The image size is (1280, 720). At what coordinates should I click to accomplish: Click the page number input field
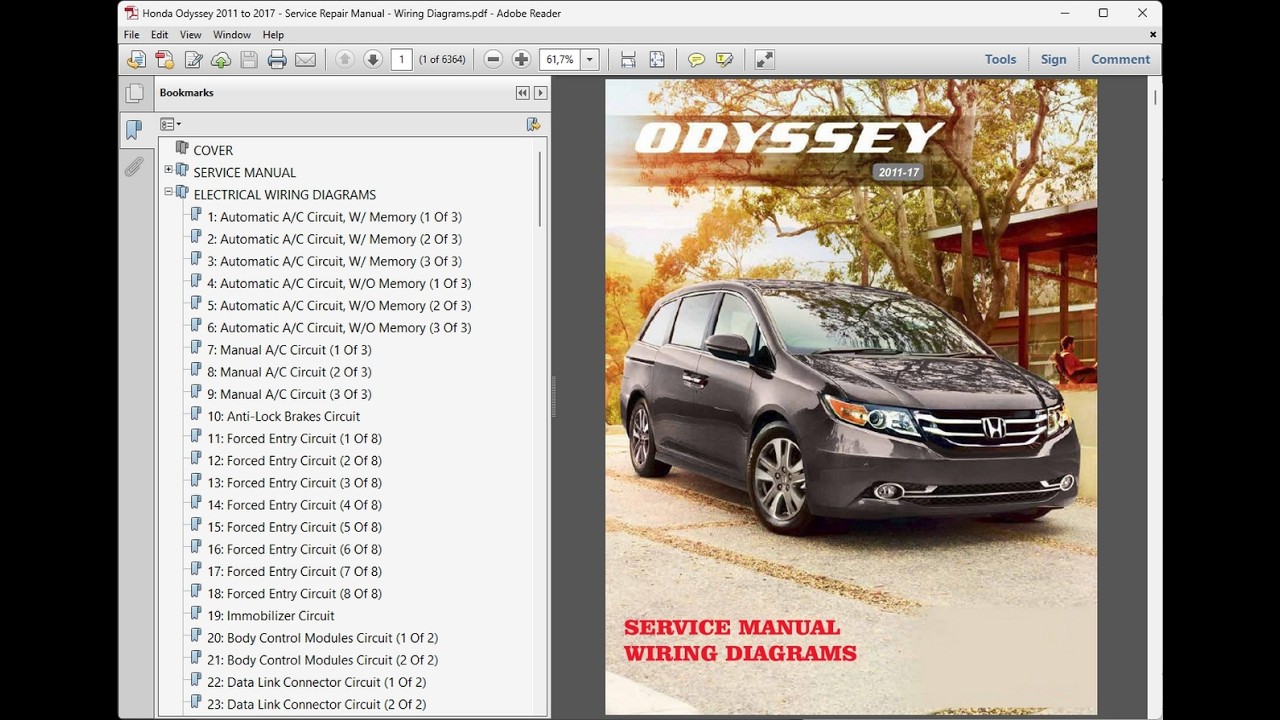coord(401,60)
